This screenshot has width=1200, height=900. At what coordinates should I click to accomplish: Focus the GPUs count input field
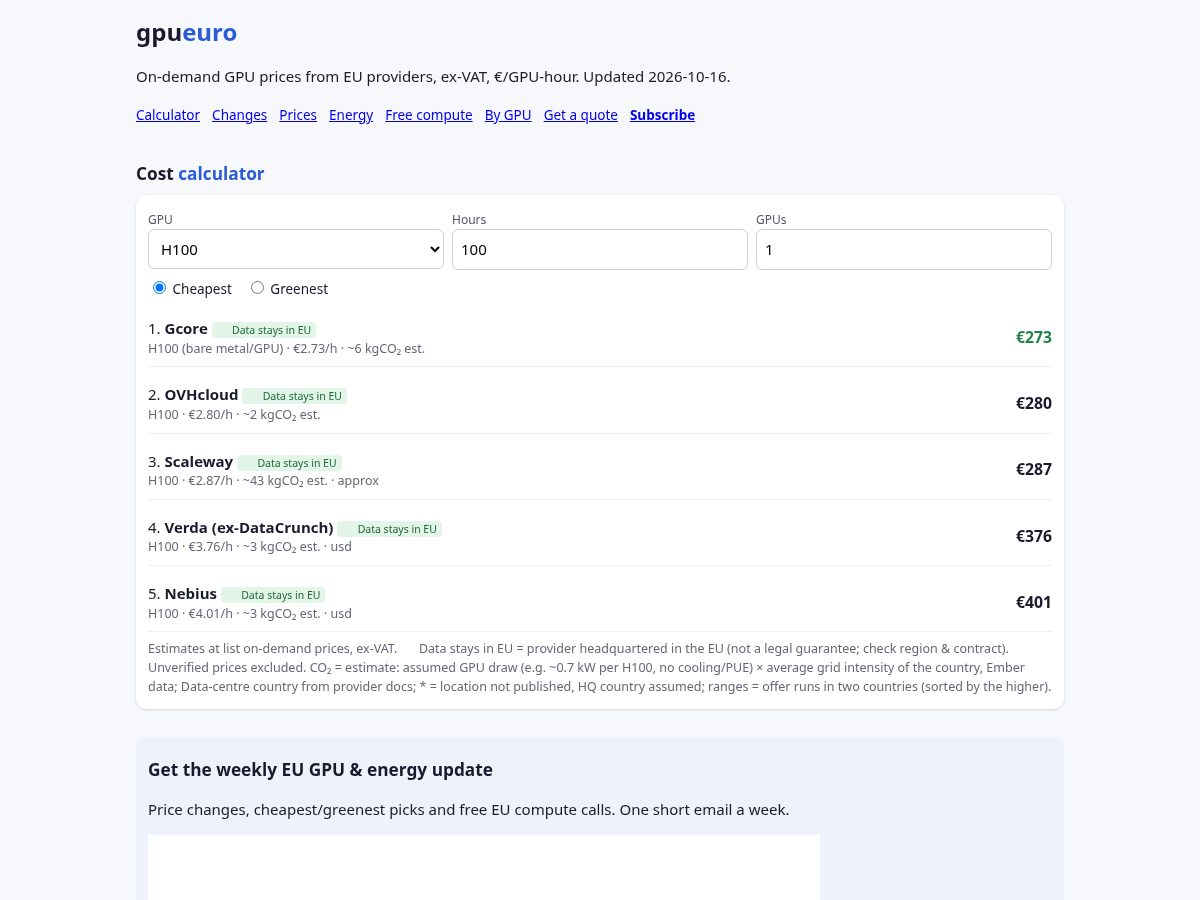coord(904,249)
